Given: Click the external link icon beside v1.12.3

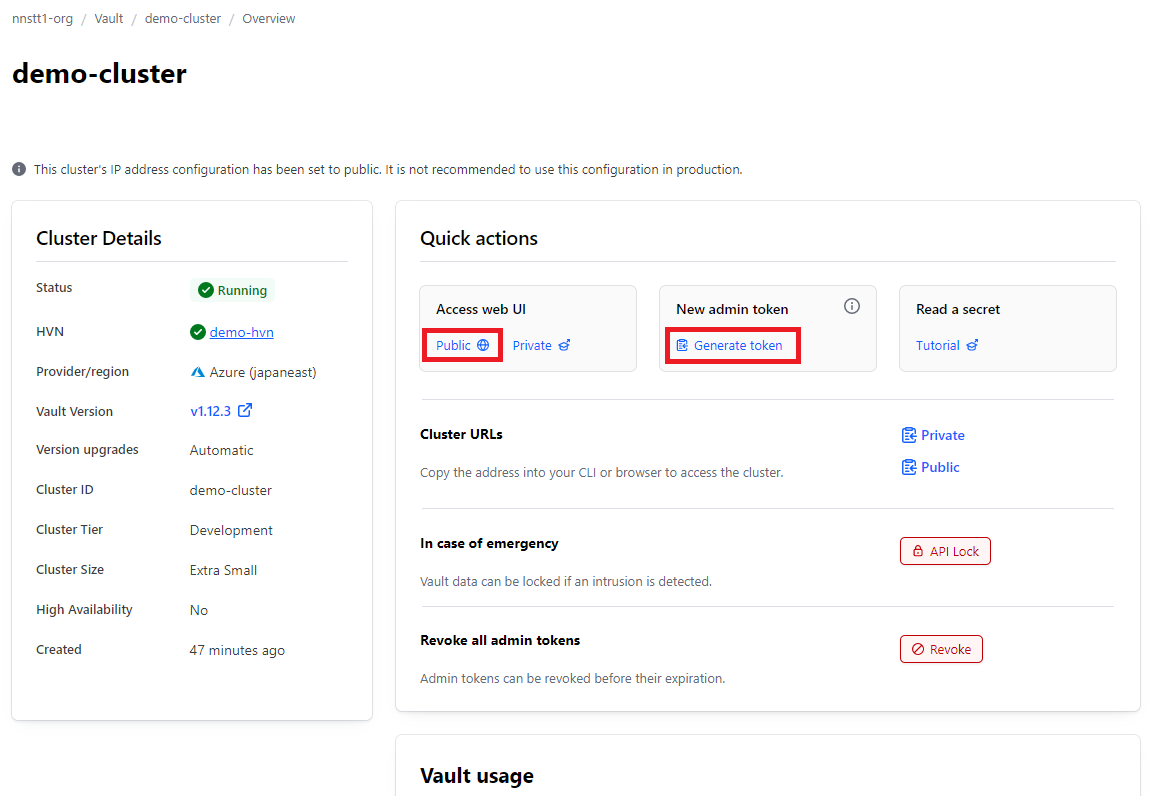Looking at the screenshot, I should pos(245,410).
